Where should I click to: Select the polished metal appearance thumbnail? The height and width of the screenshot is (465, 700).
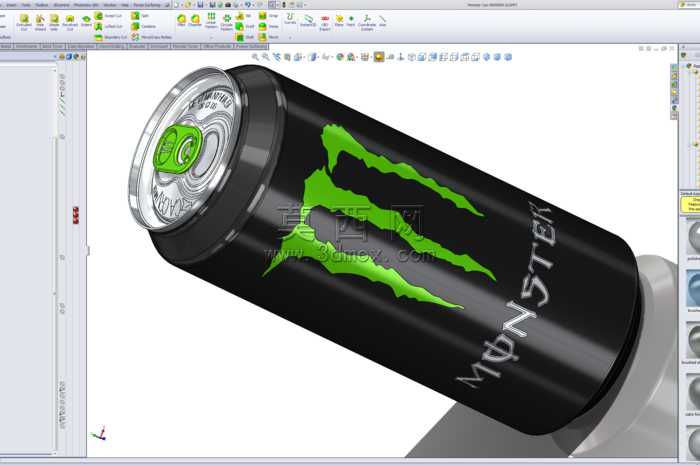(693, 237)
